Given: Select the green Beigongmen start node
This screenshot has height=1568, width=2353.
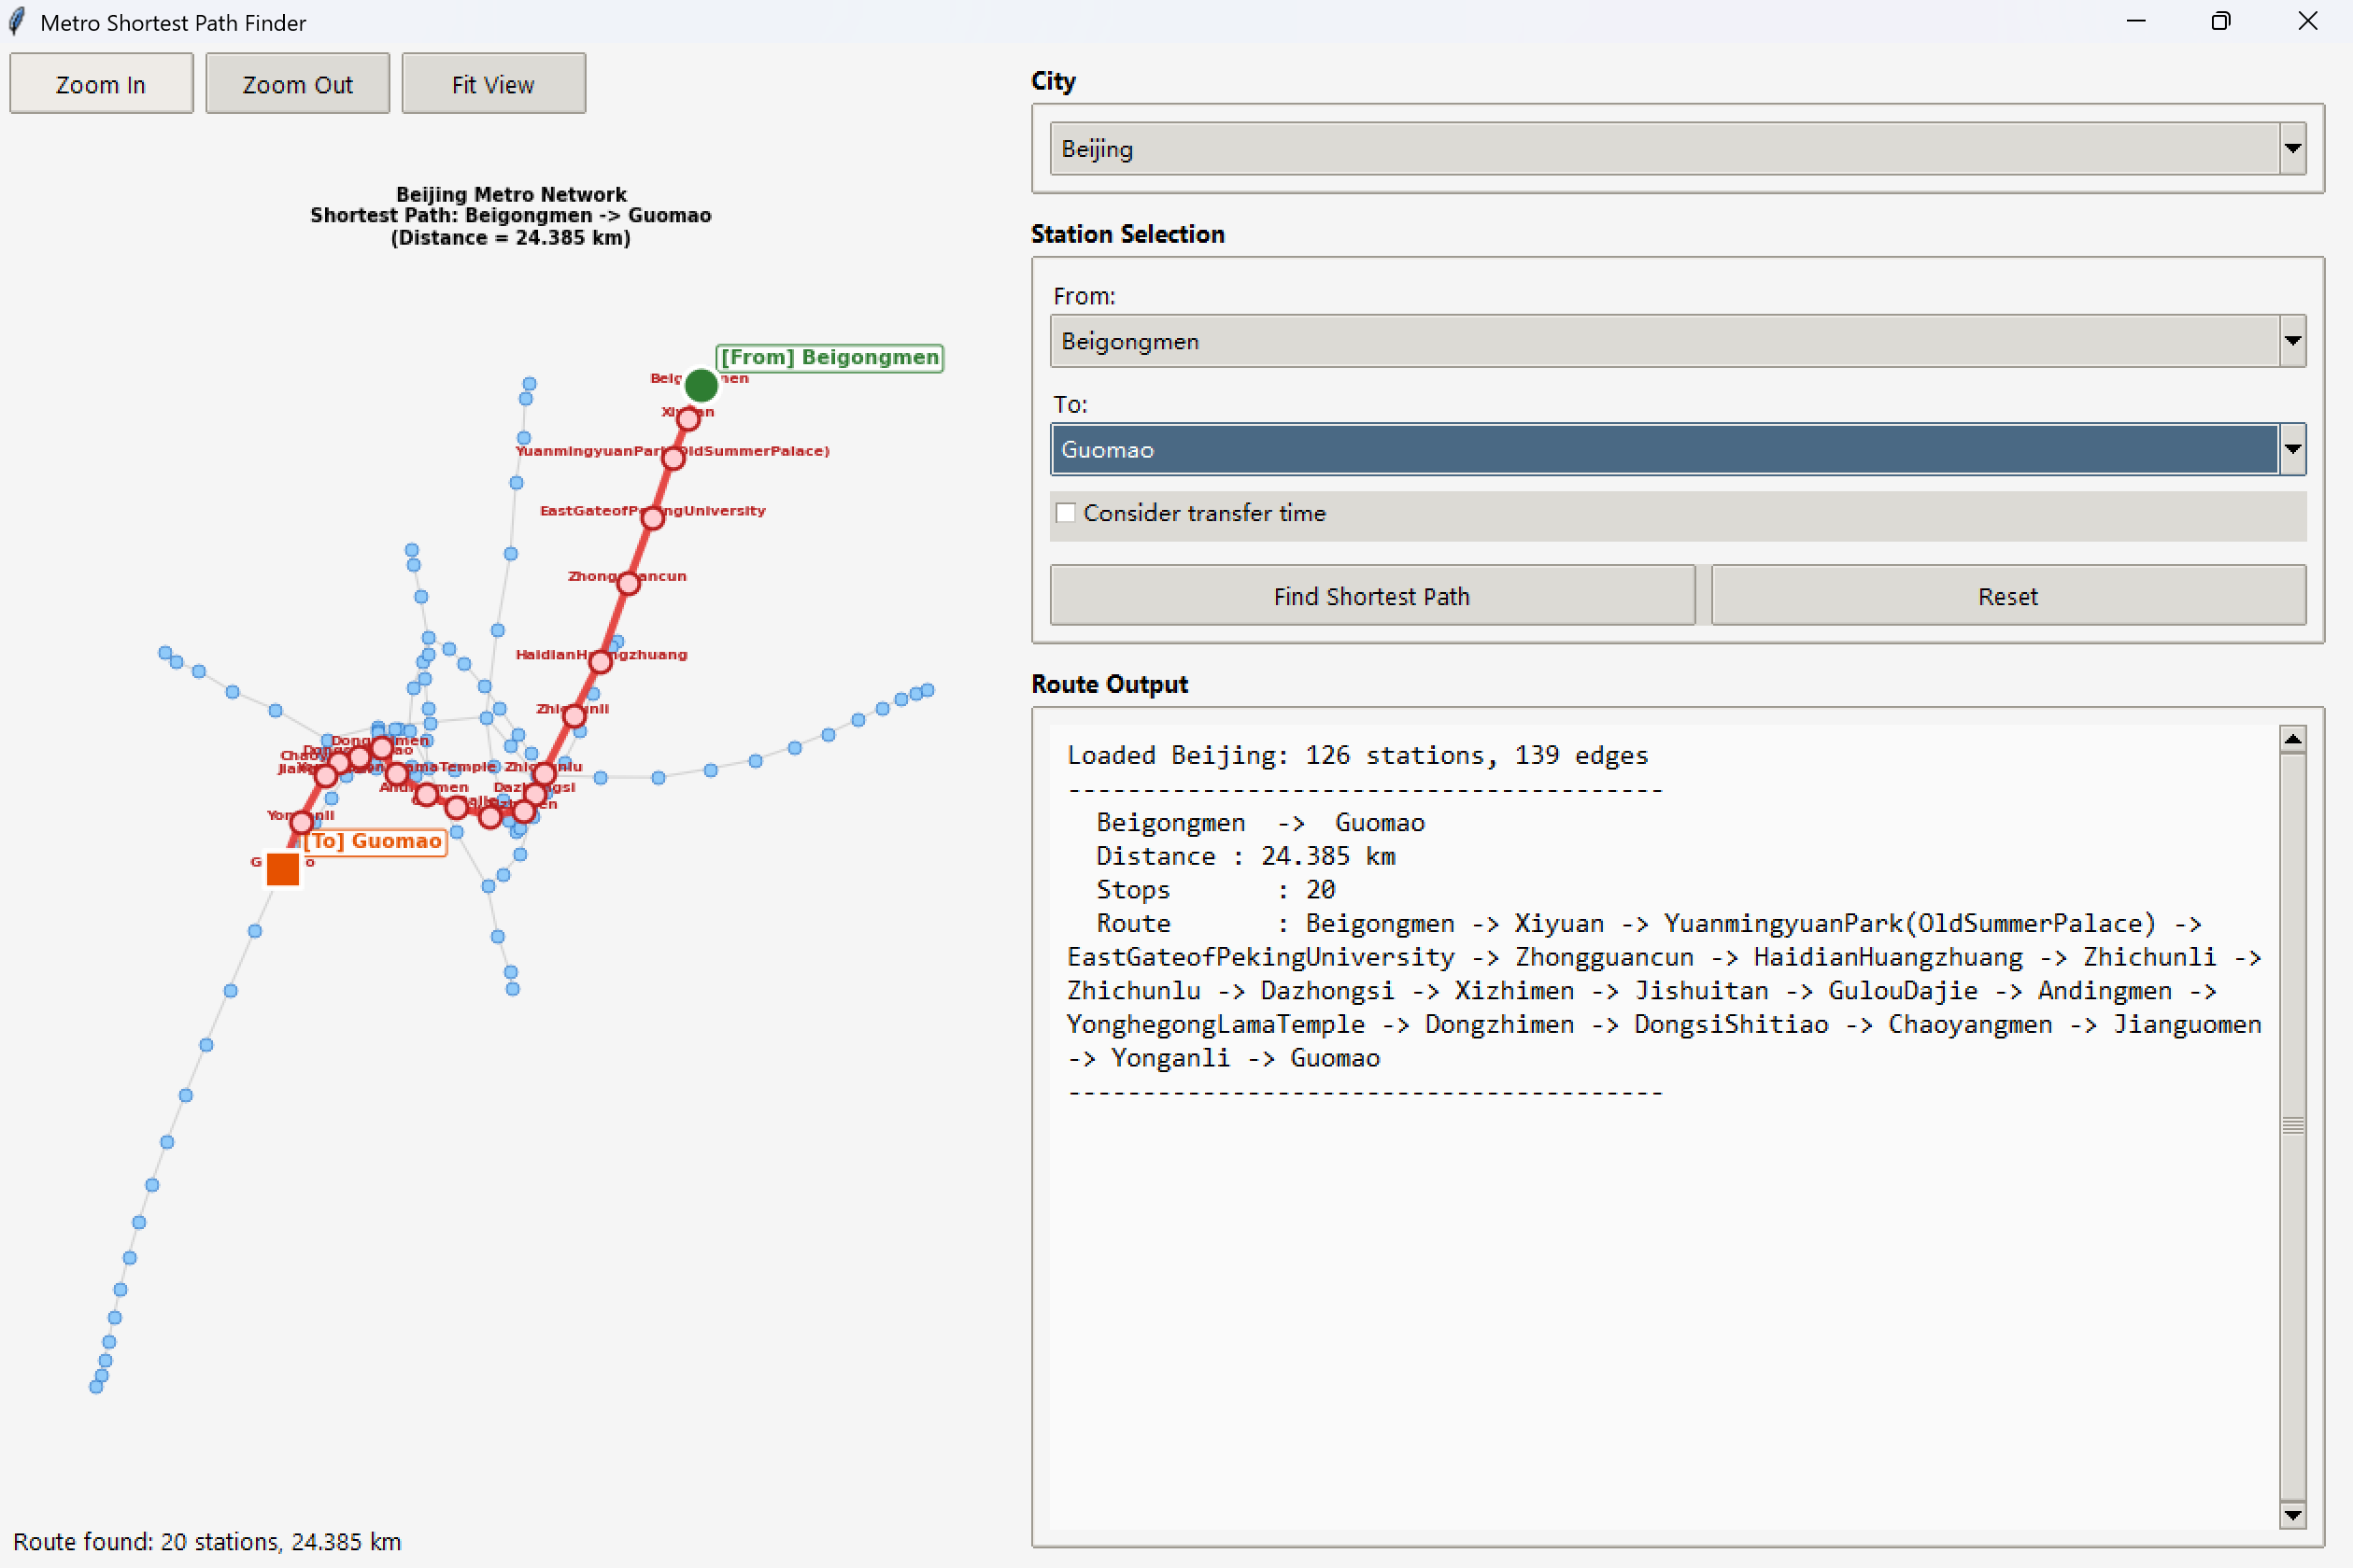Looking at the screenshot, I should 701,385.
